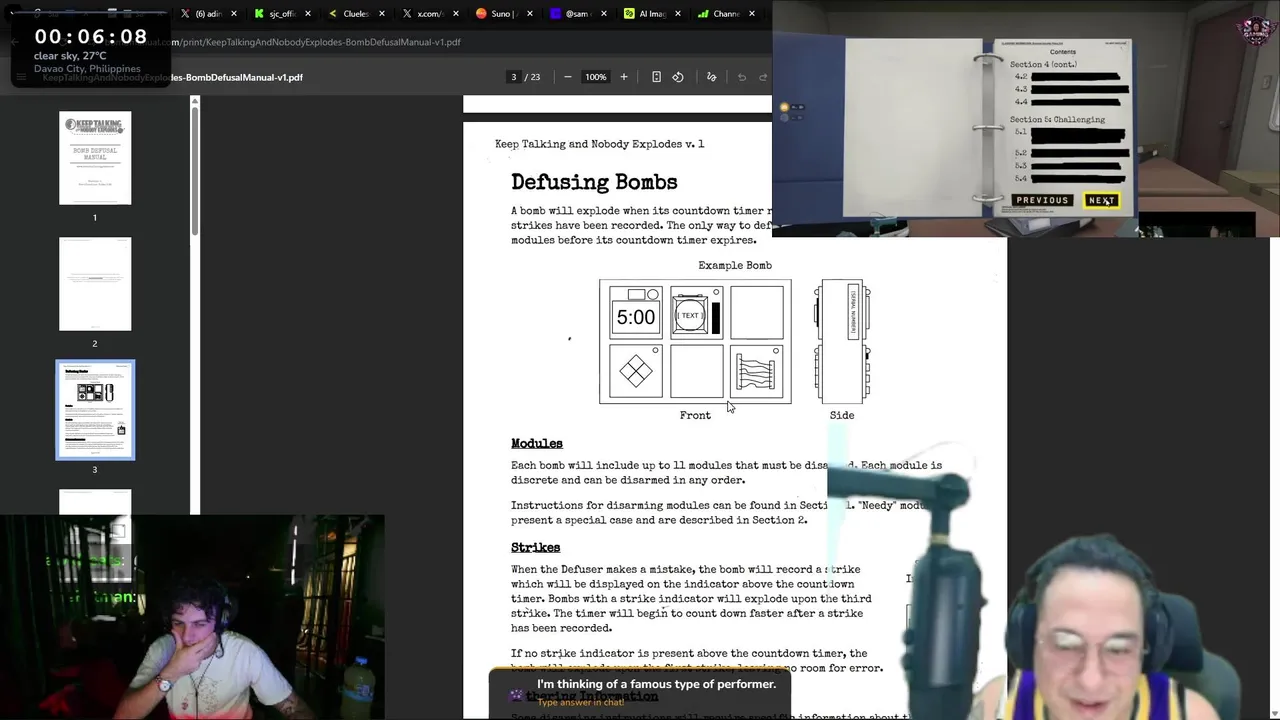
Task: Open page 1 thumbnail in sidebar
Action: click(x=95, y=158)
